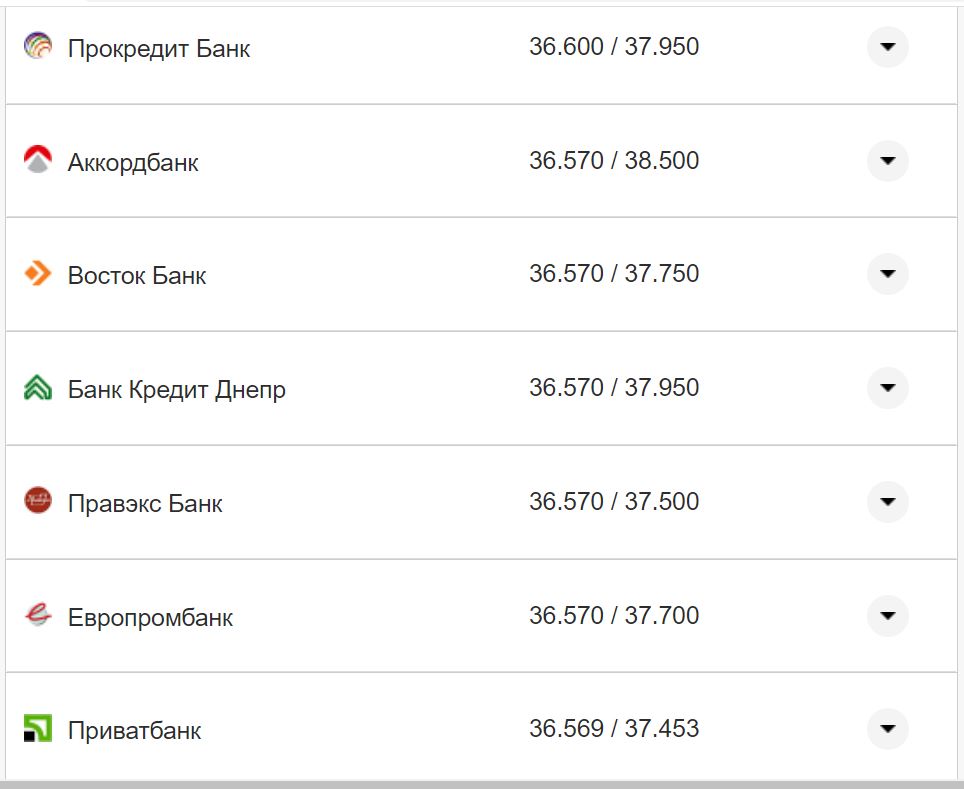Click the rainbow swirl logo at the top
964x789 pixels.
tap(37, 46)
